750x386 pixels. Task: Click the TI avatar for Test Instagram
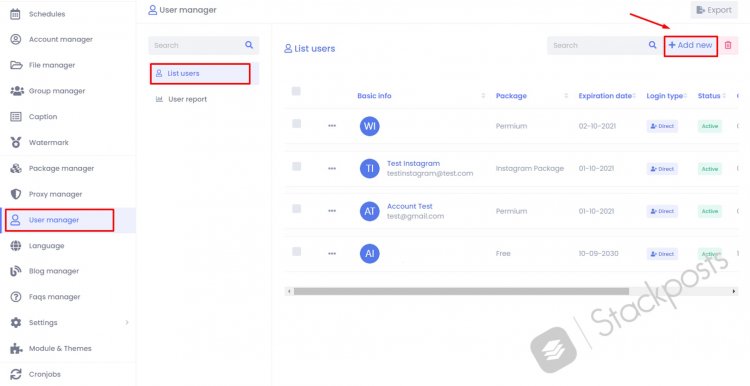click(369, 168)
